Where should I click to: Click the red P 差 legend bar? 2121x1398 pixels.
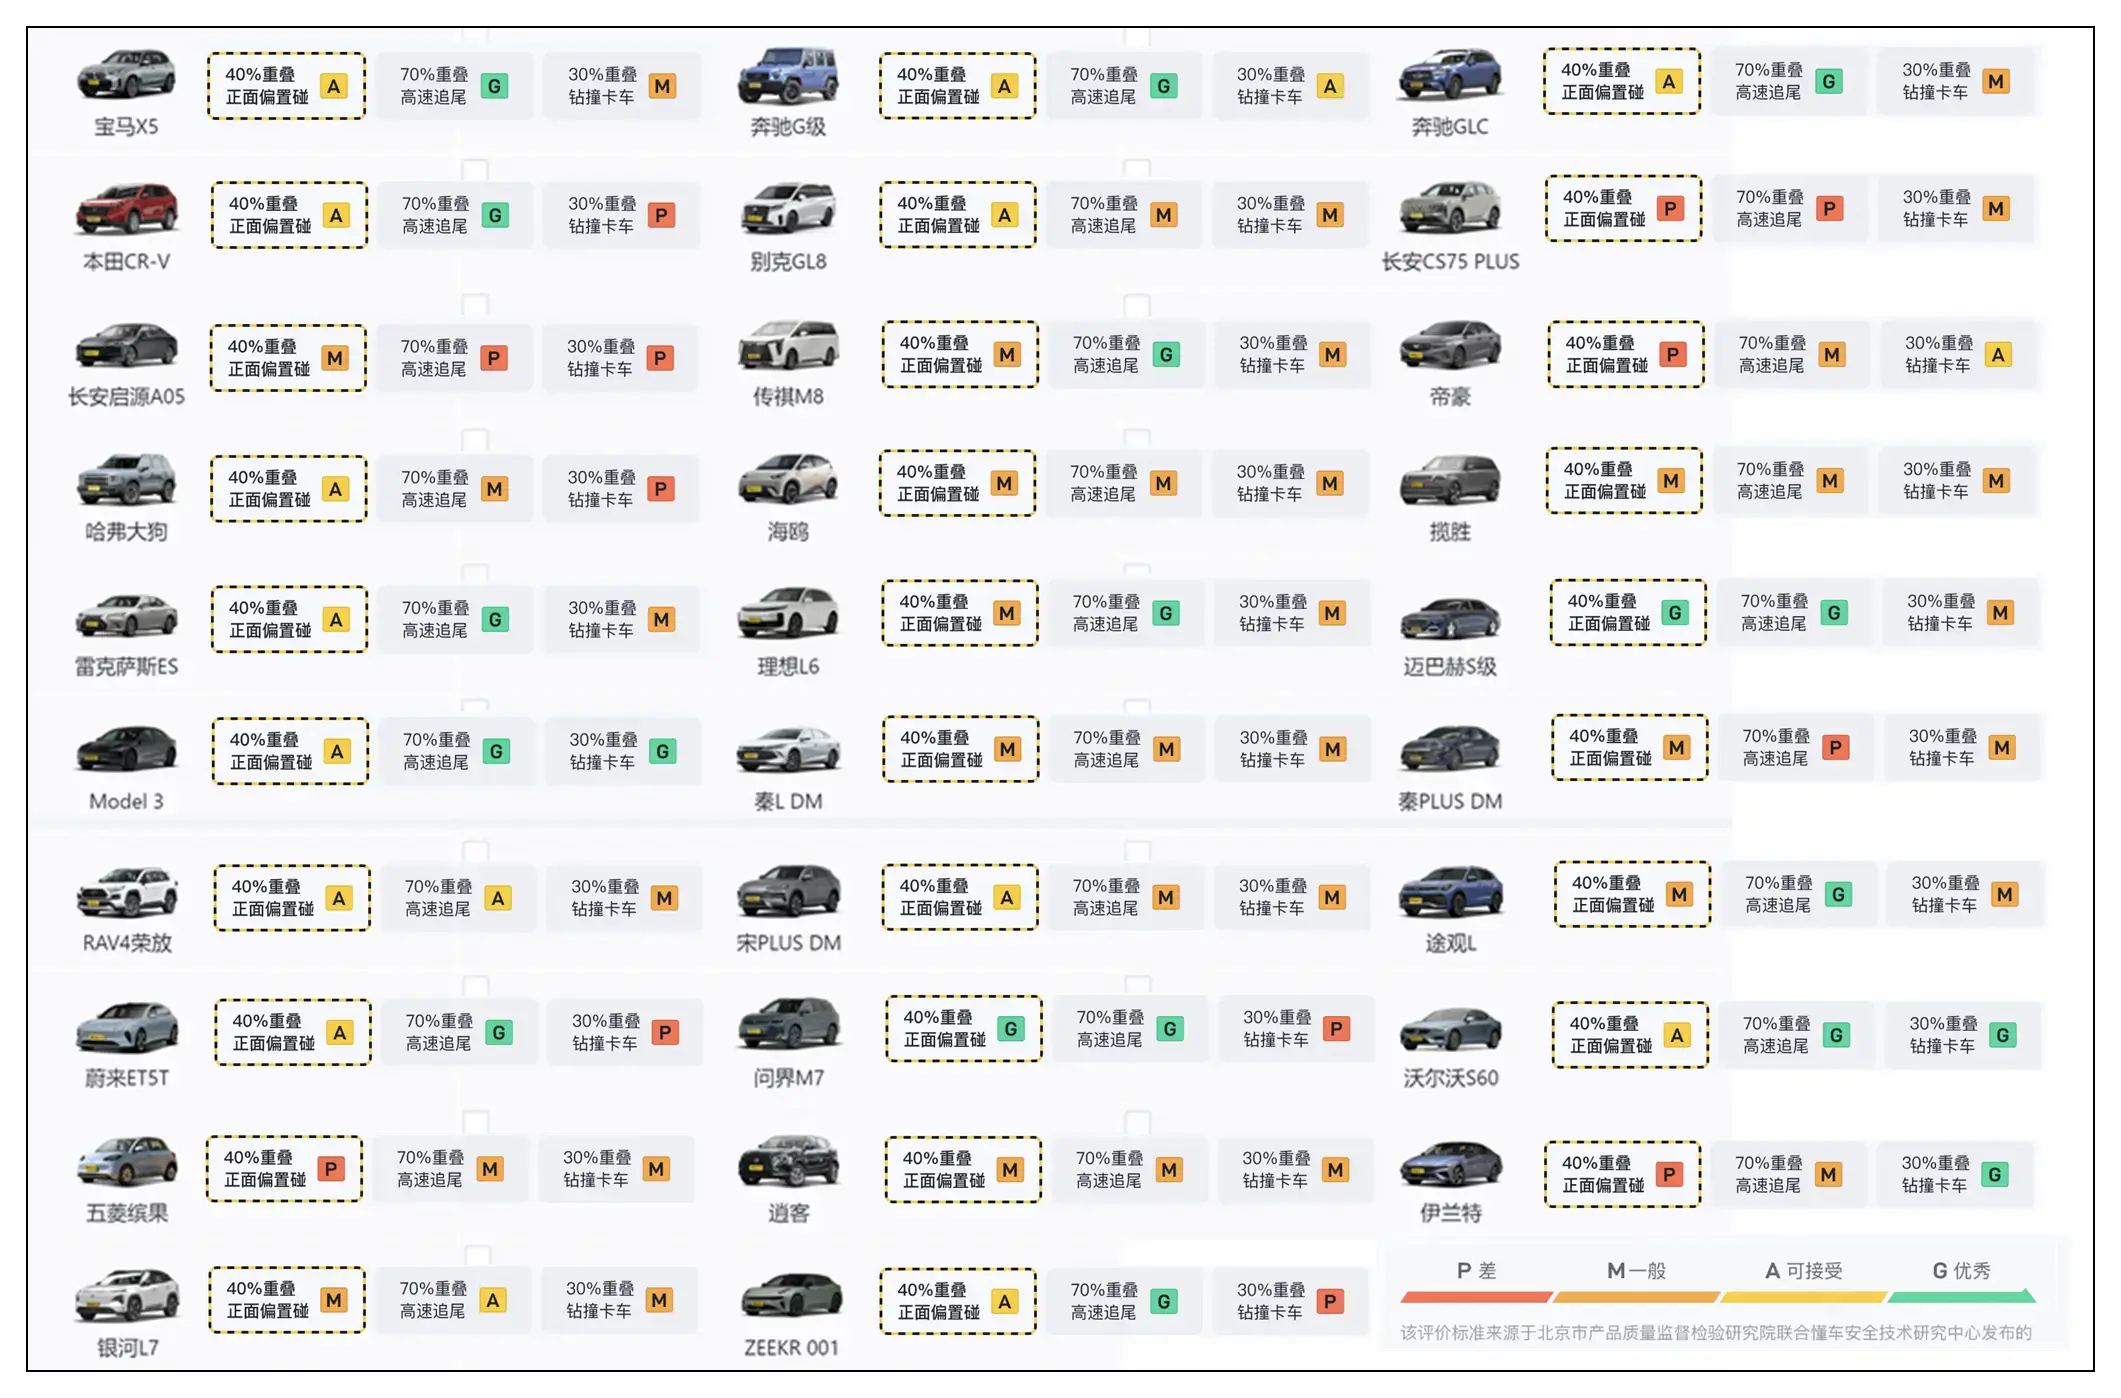[1476, 1297]
